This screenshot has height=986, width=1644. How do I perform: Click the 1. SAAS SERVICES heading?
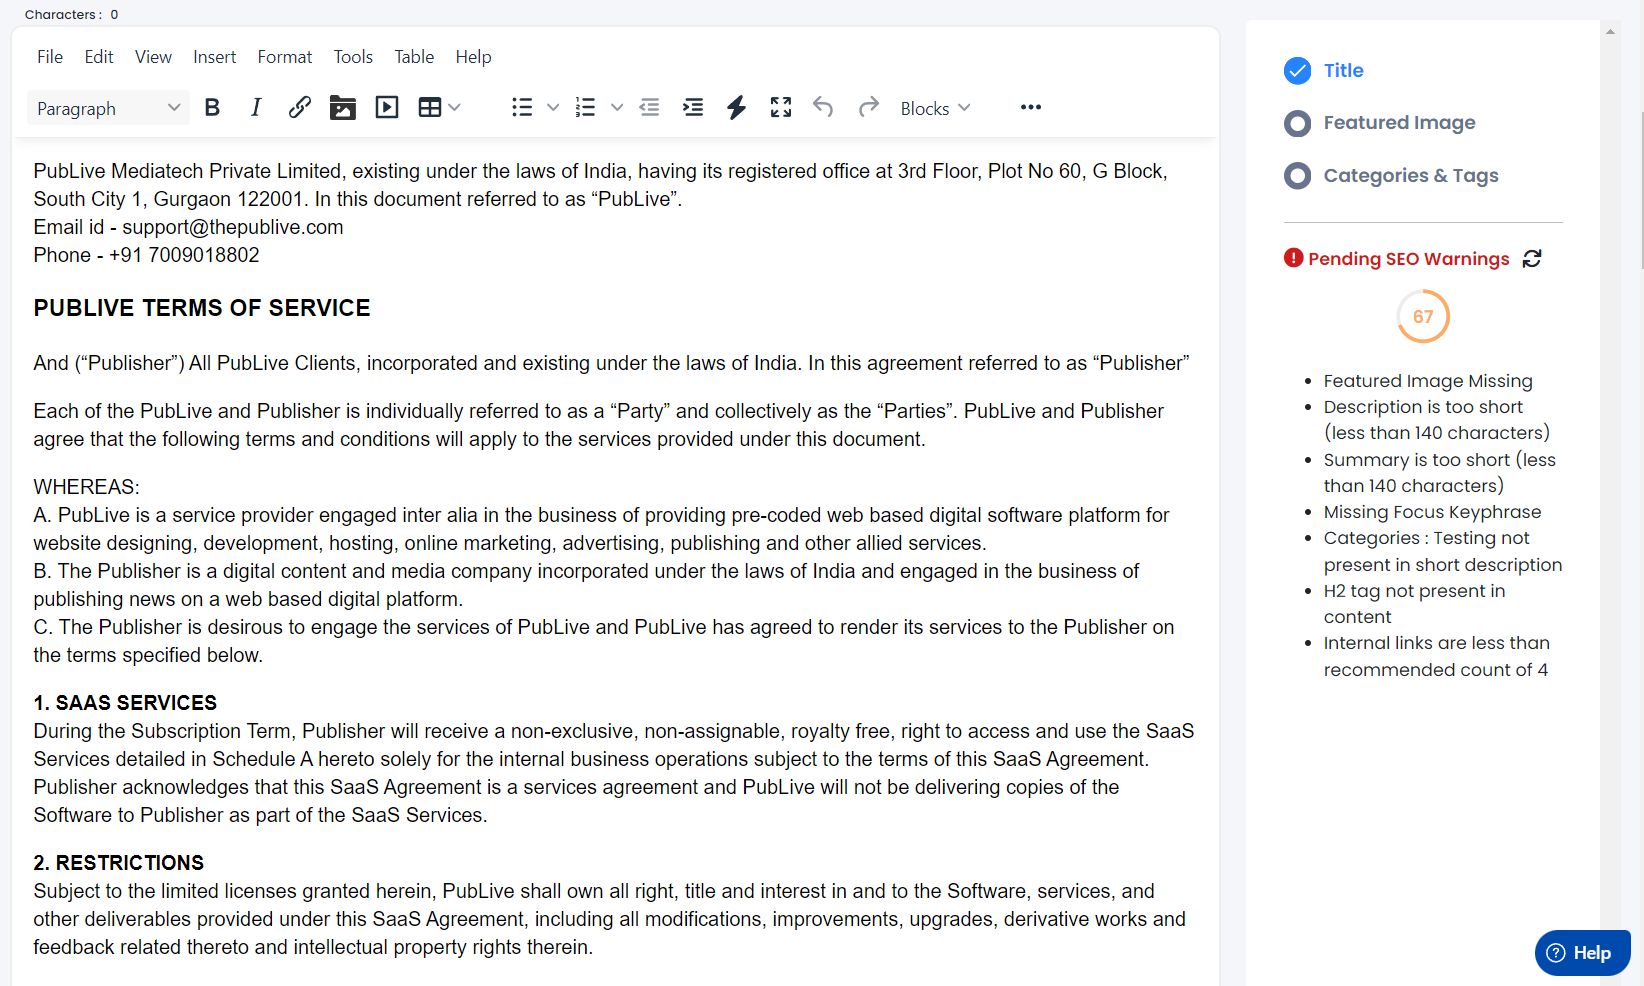point(125,703)
